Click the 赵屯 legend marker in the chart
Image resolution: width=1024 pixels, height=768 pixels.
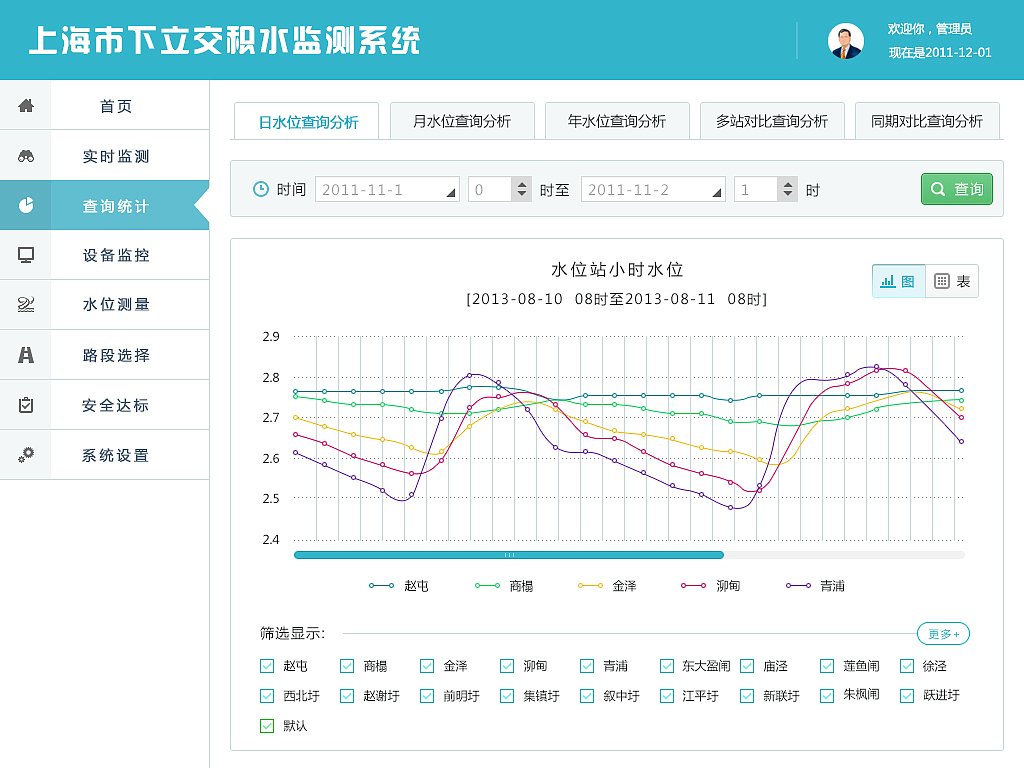(x=381, y=586)
